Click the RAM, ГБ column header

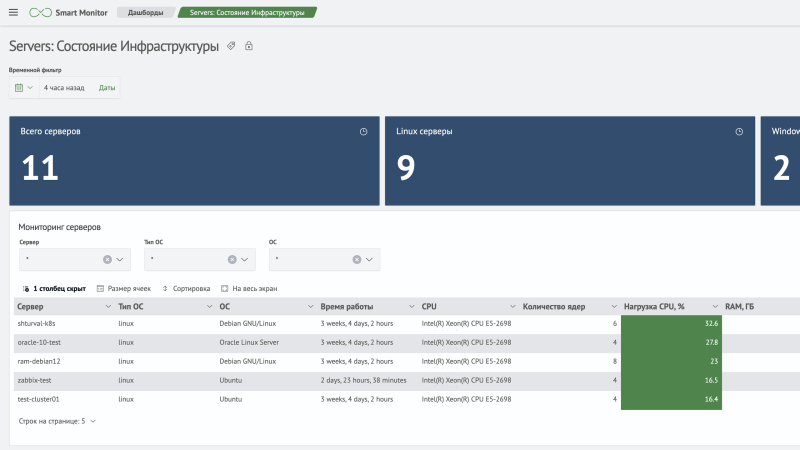(739, 307)
